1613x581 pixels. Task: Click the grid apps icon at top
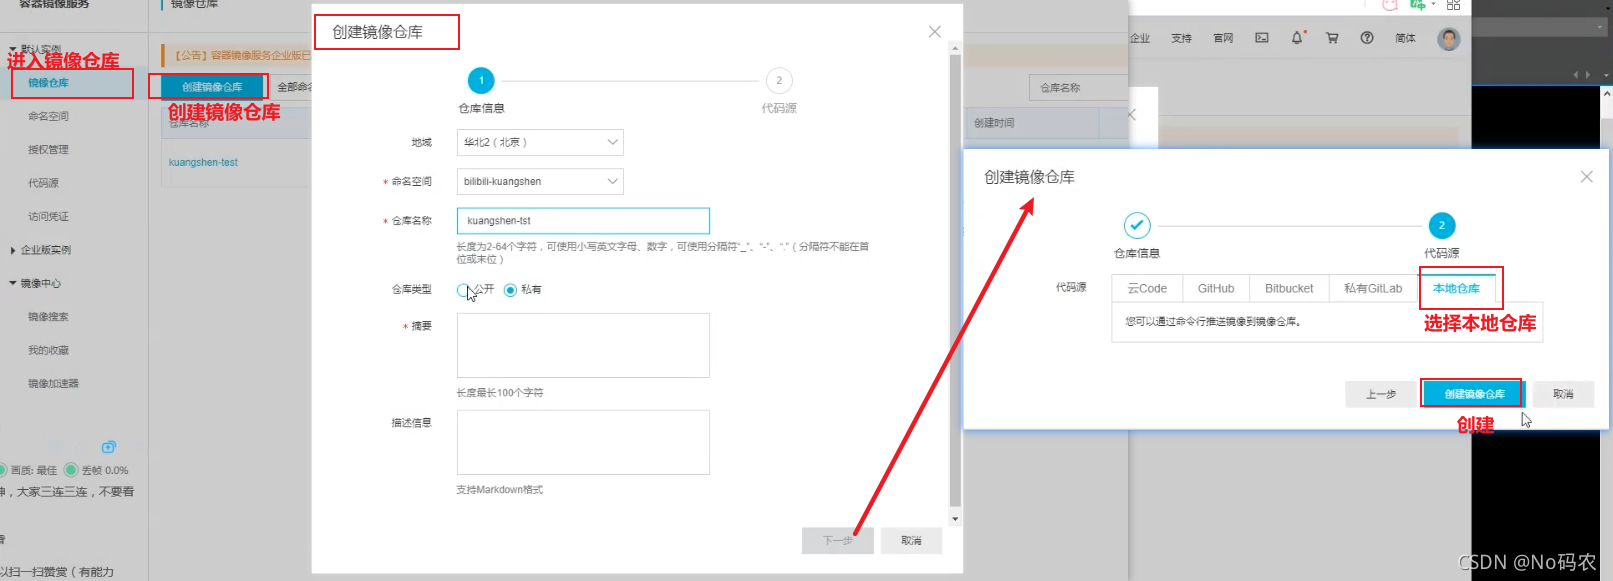pos(1454,5)
